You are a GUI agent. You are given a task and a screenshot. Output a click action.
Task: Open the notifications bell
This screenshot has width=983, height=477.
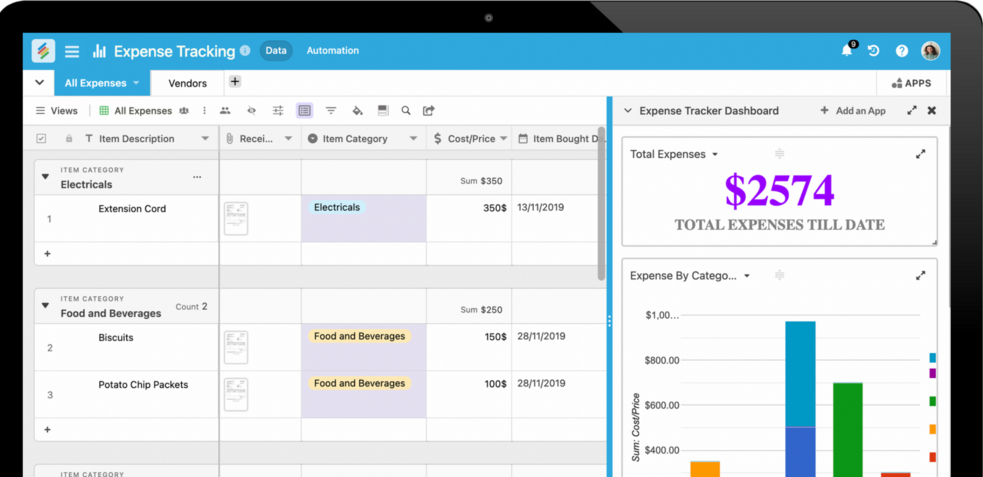click(x=846, y=51)
